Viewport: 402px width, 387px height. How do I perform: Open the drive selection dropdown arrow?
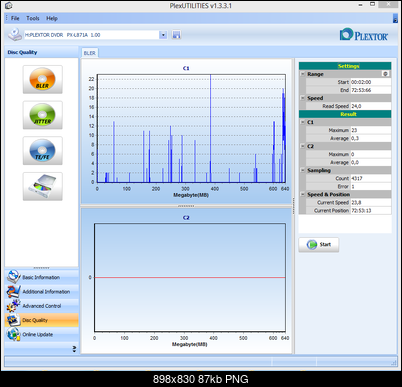click(163, 35)
